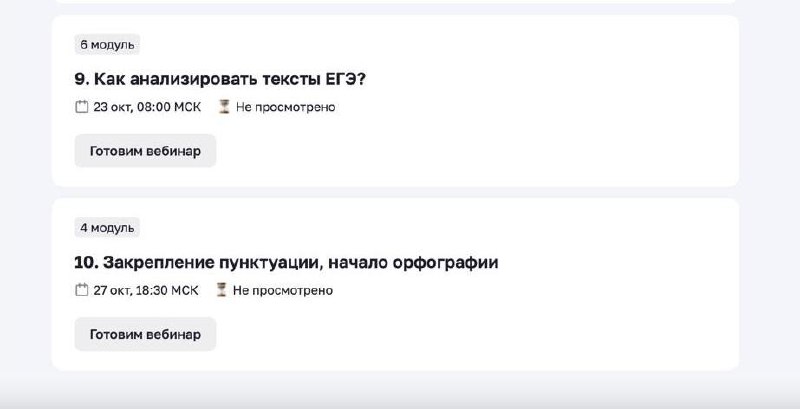The image size is (800, 409).
Task: Click the date '27 окт, 18:30 МСК'
Action: click(x=146, y=291)
